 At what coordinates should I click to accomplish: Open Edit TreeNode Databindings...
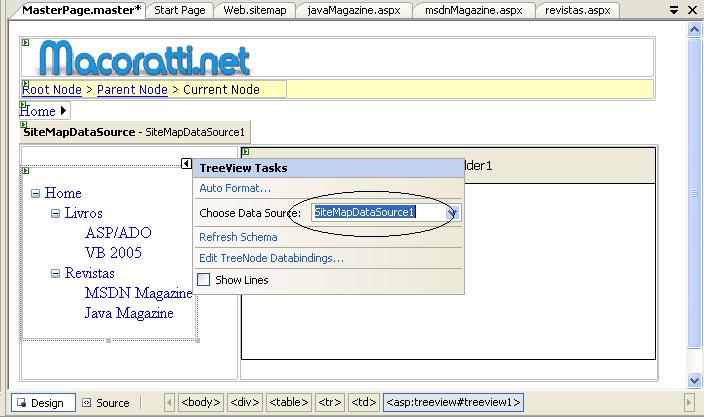pos(271,258)
